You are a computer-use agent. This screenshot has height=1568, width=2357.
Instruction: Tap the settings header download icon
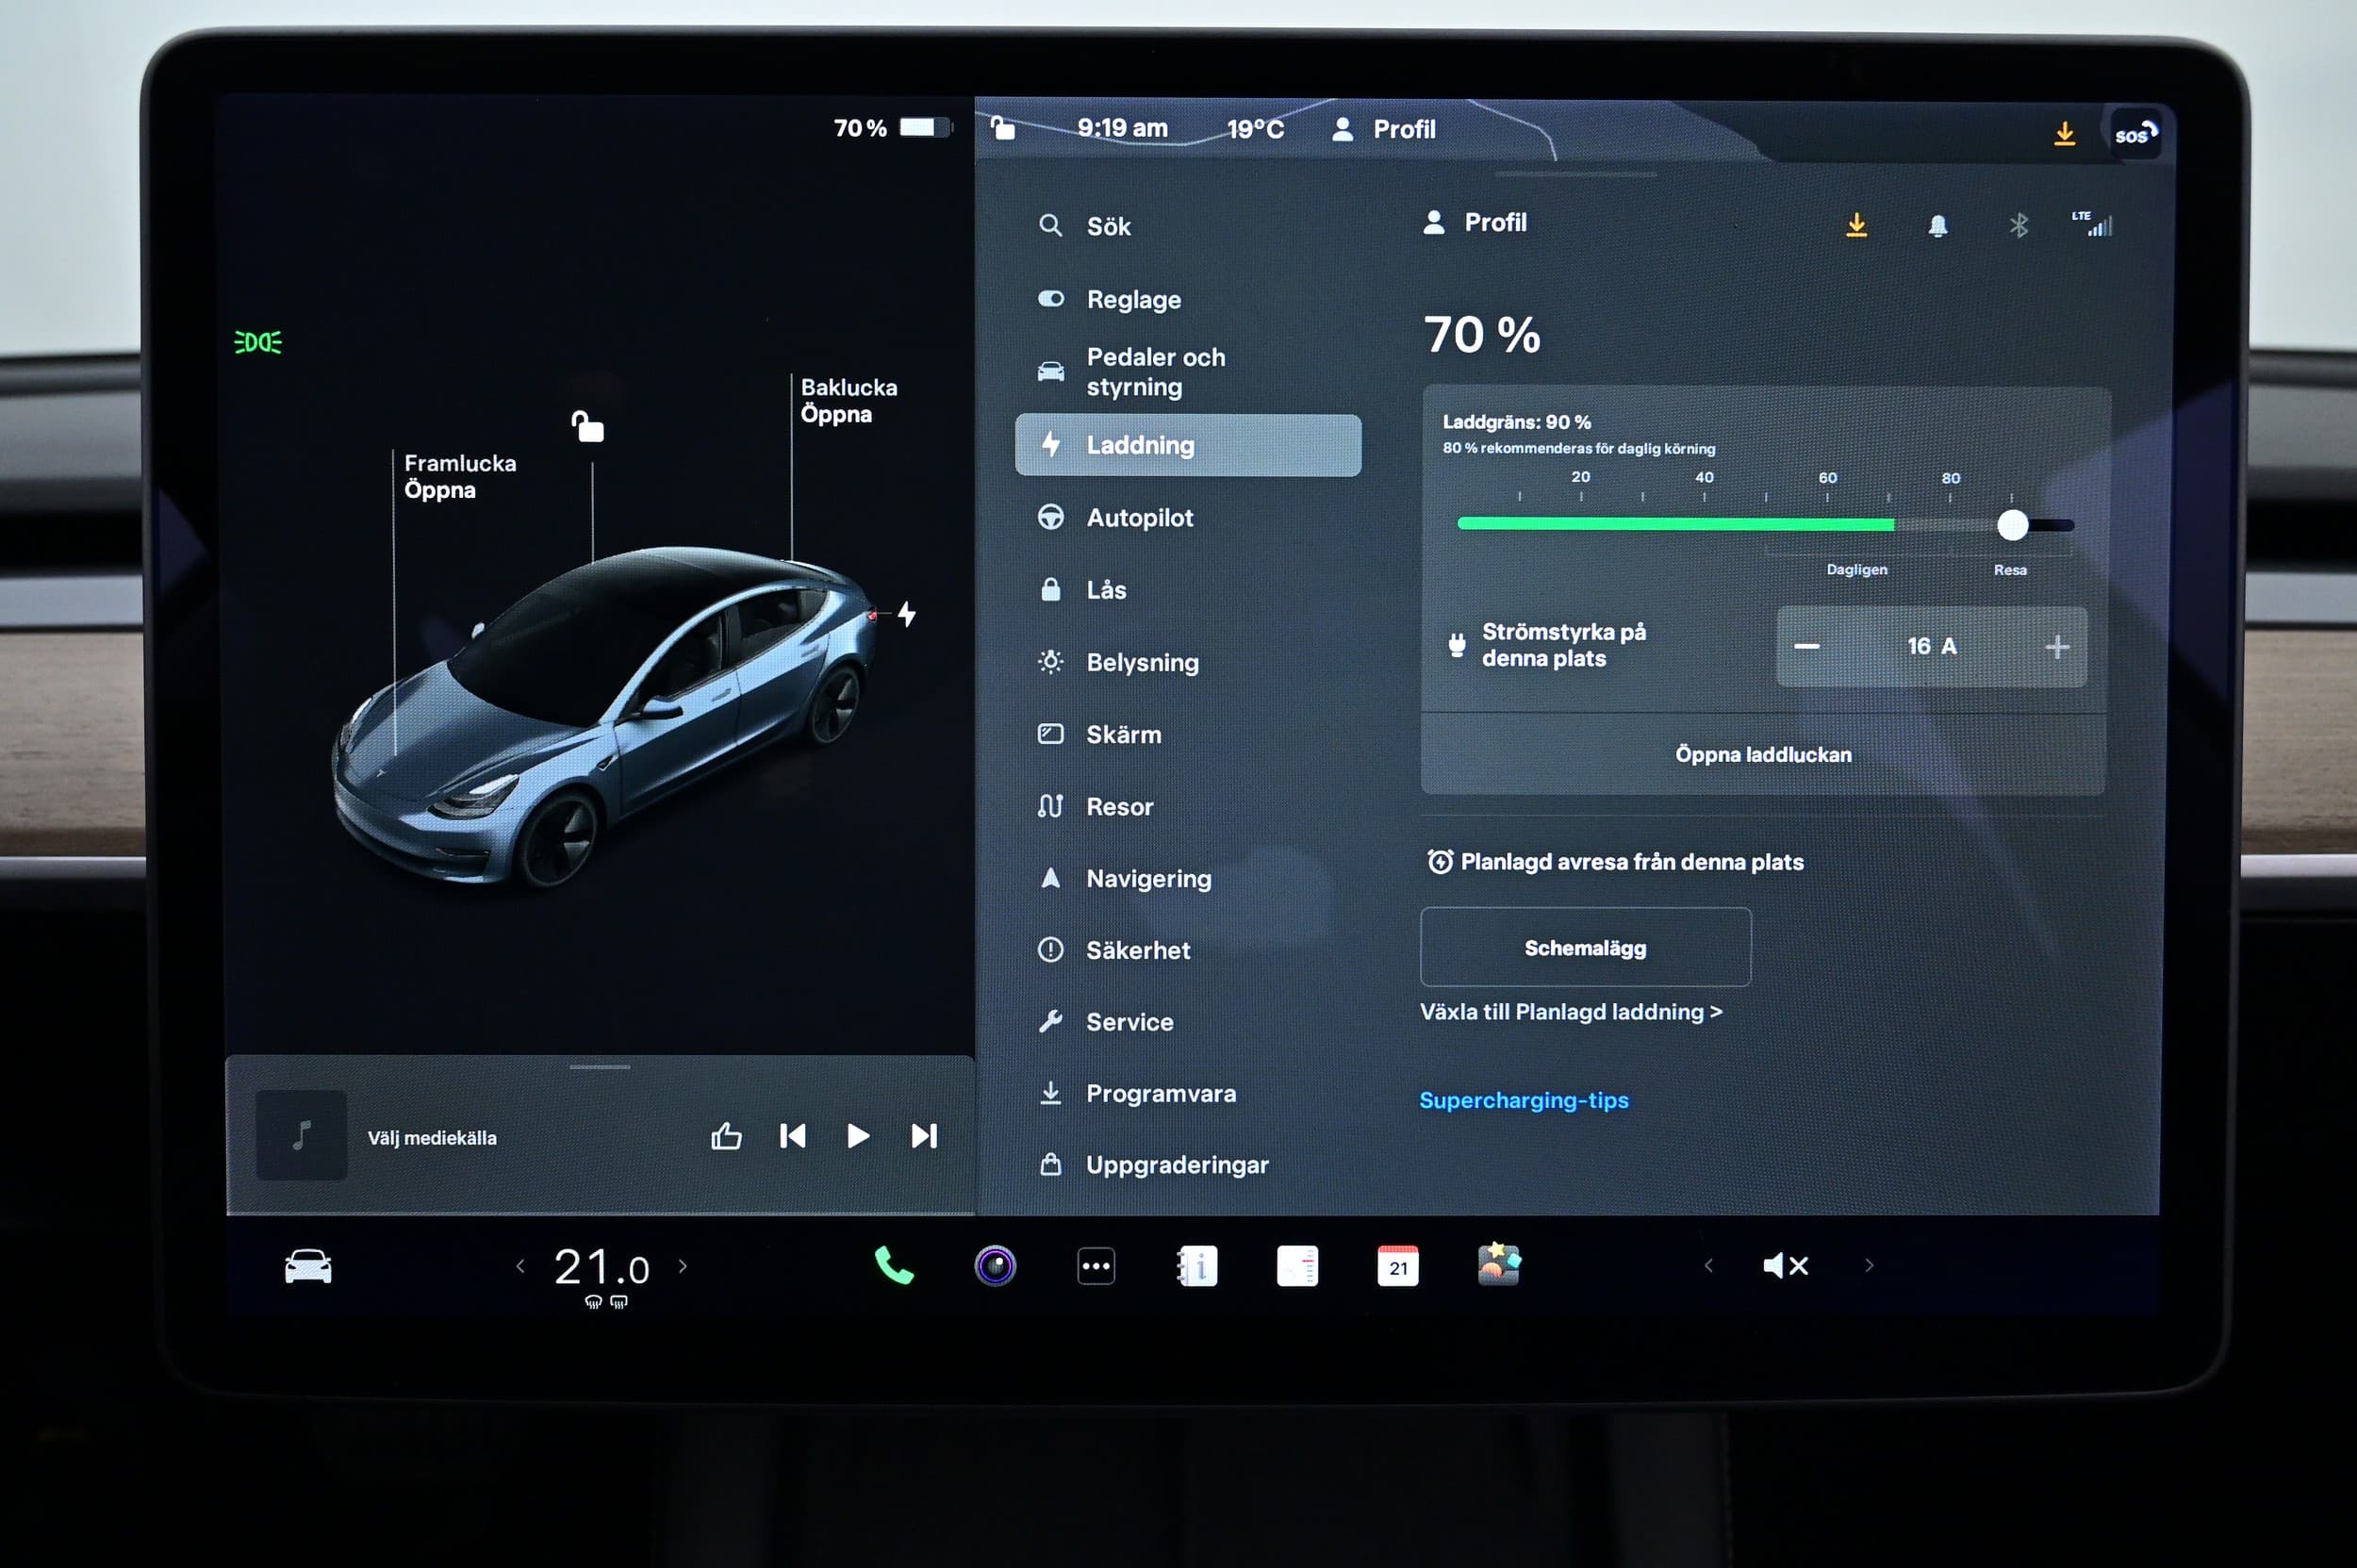click(x=1856, y=225)
